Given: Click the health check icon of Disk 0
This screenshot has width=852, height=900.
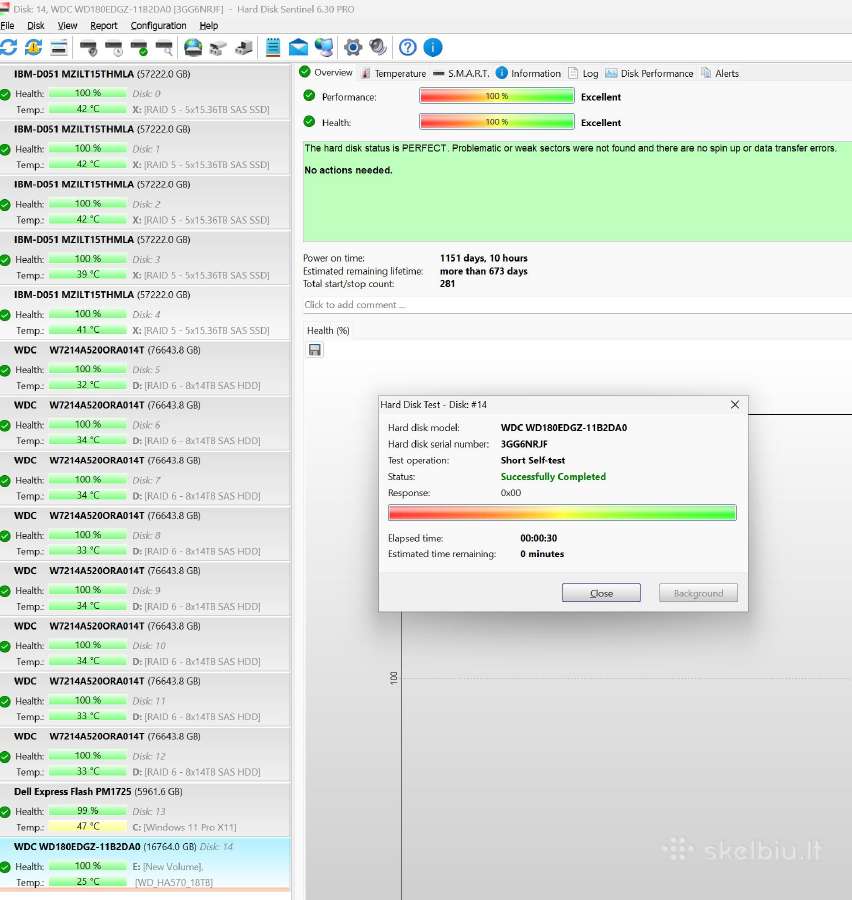Looking at the screenshot, I should [x=5, y=94].
